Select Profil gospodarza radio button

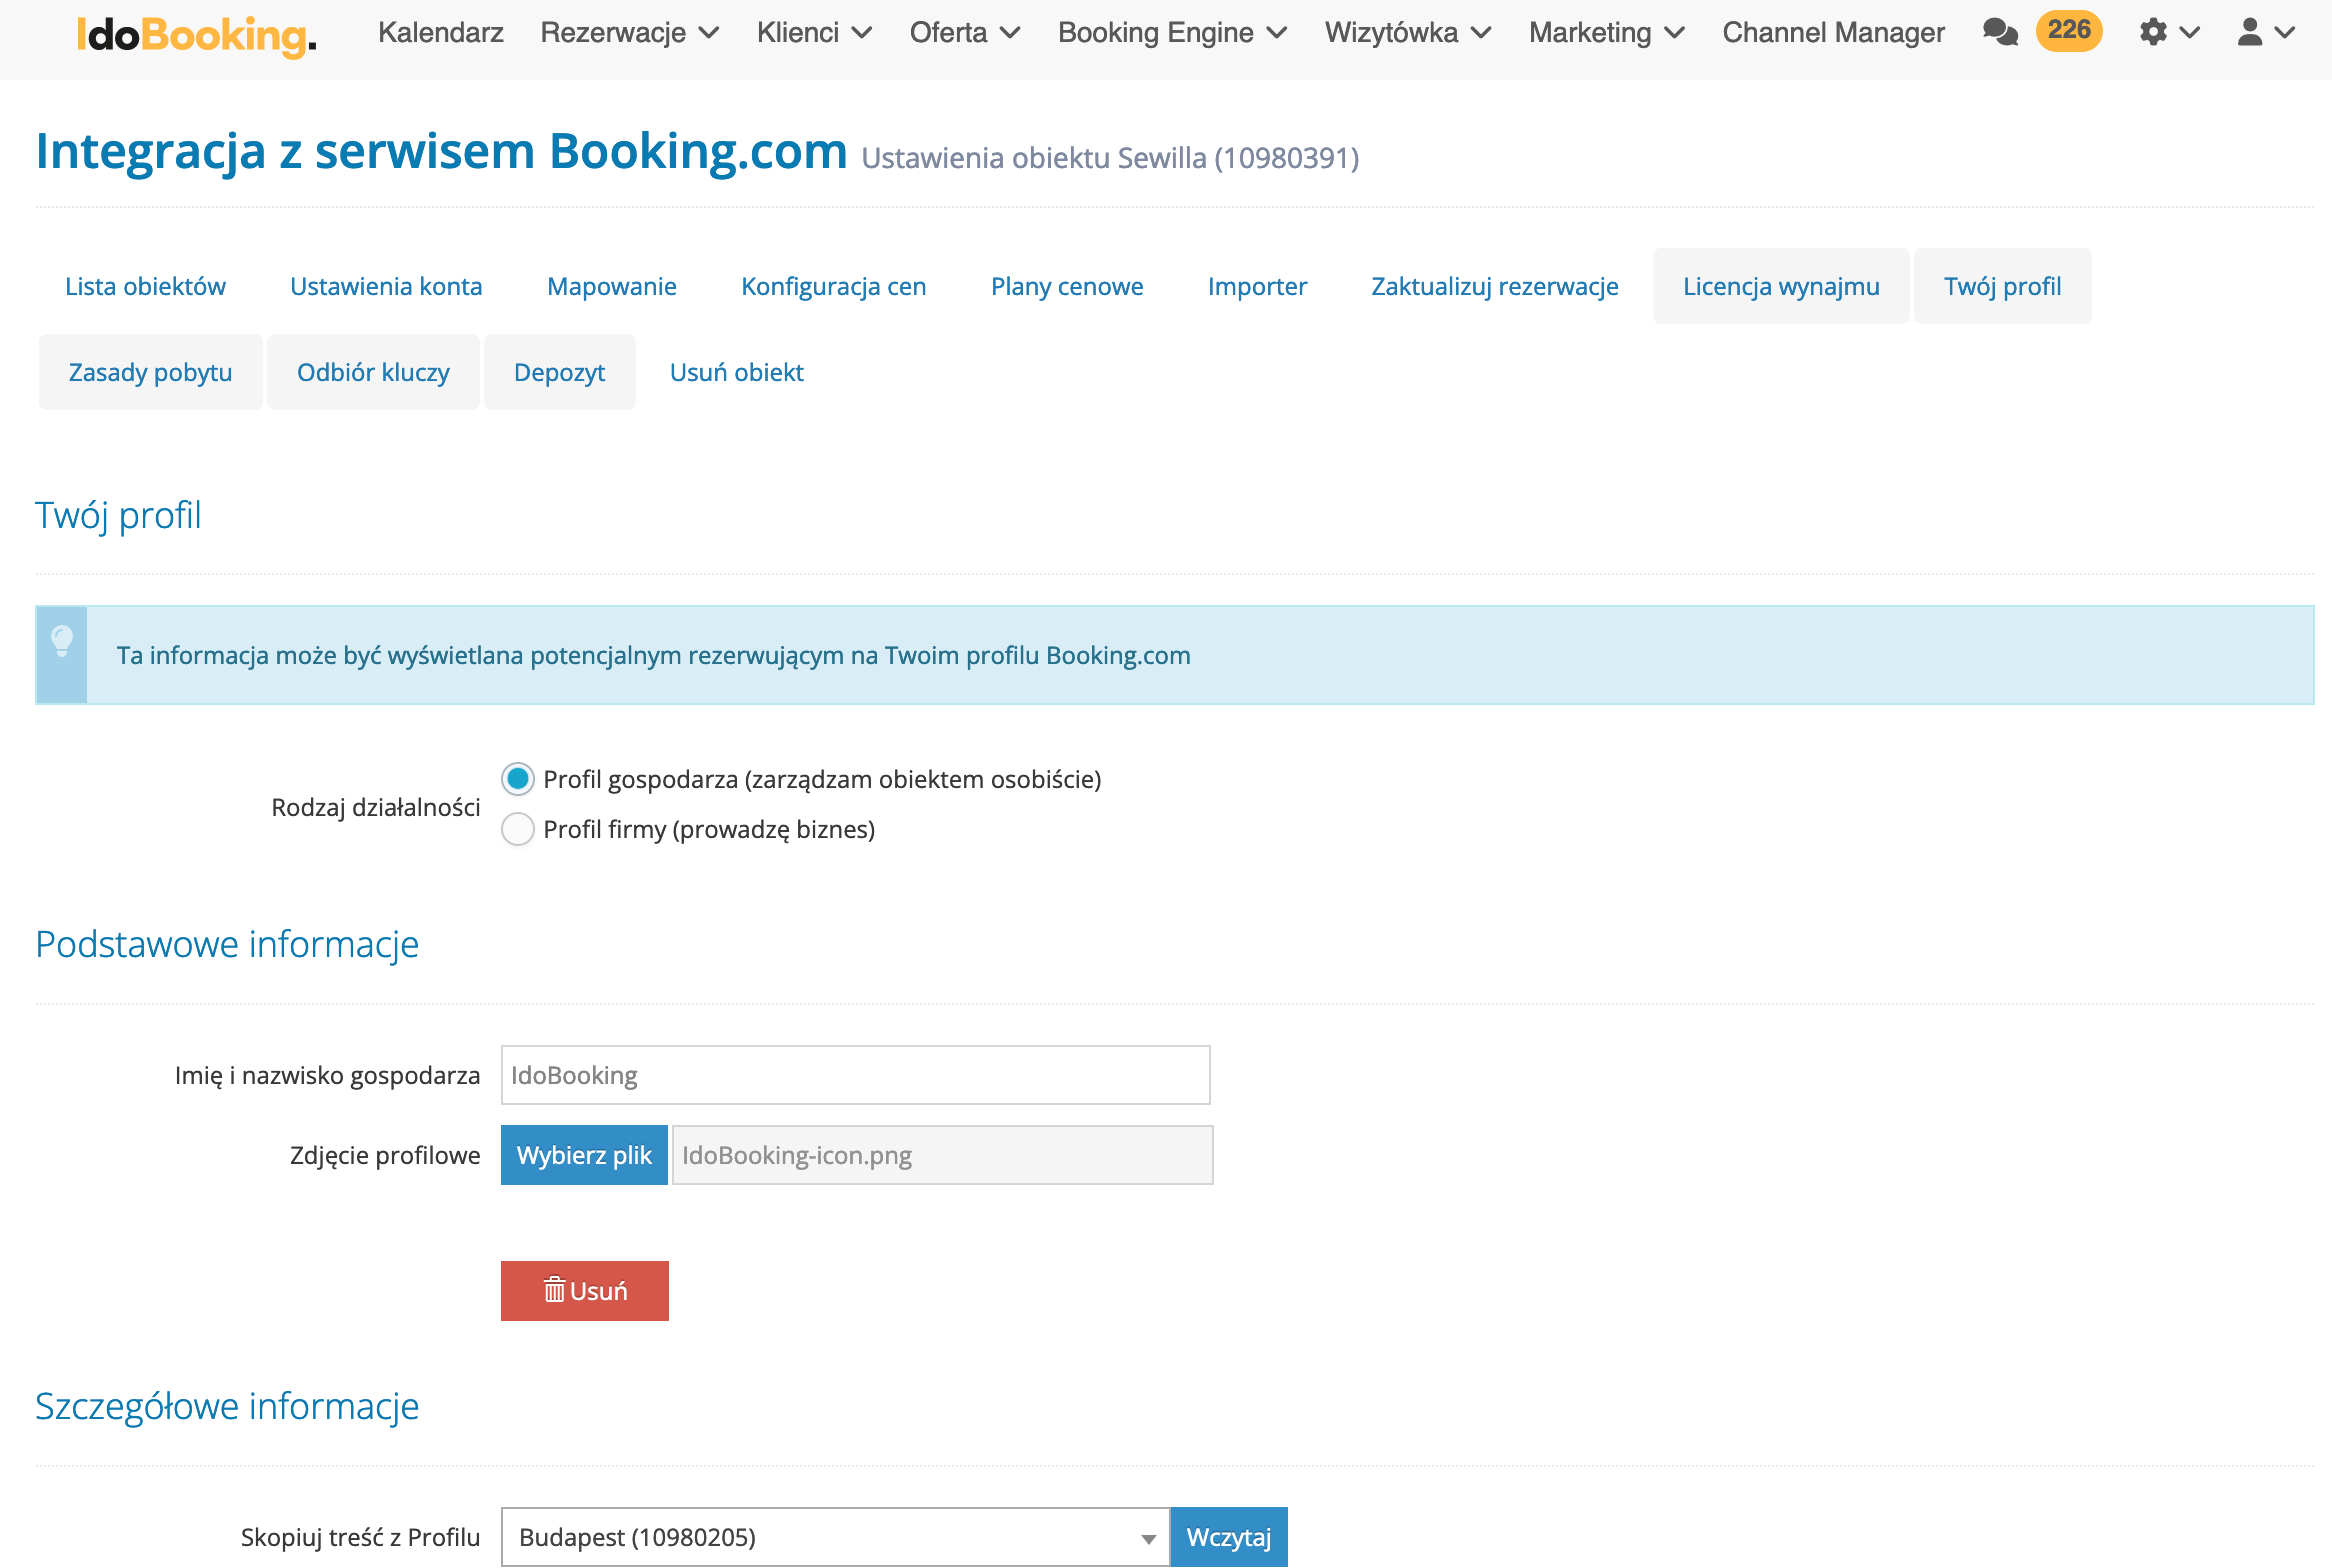click(x=518, y=779)
